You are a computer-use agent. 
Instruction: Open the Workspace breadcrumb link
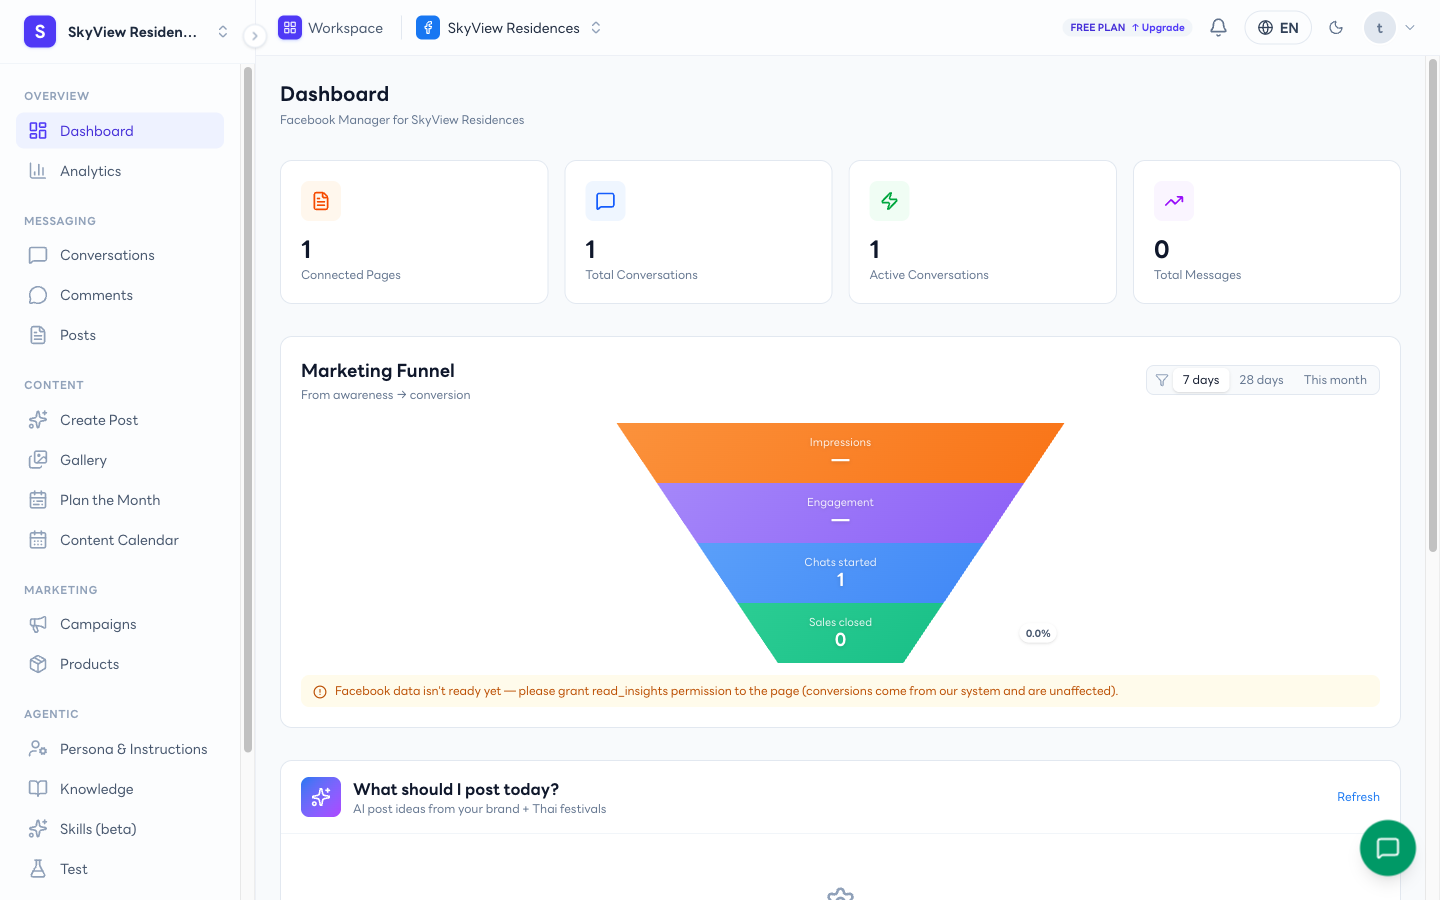point(345,28)
